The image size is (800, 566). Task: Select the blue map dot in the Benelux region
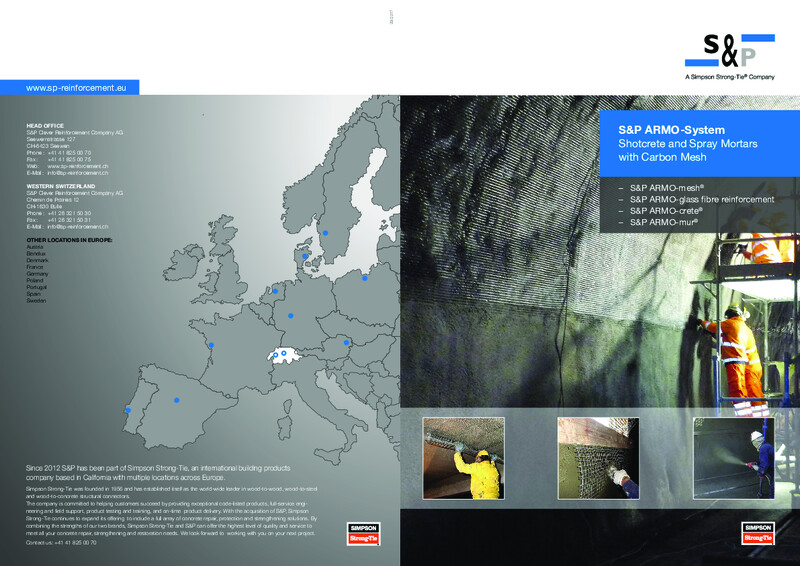[275, 291]
